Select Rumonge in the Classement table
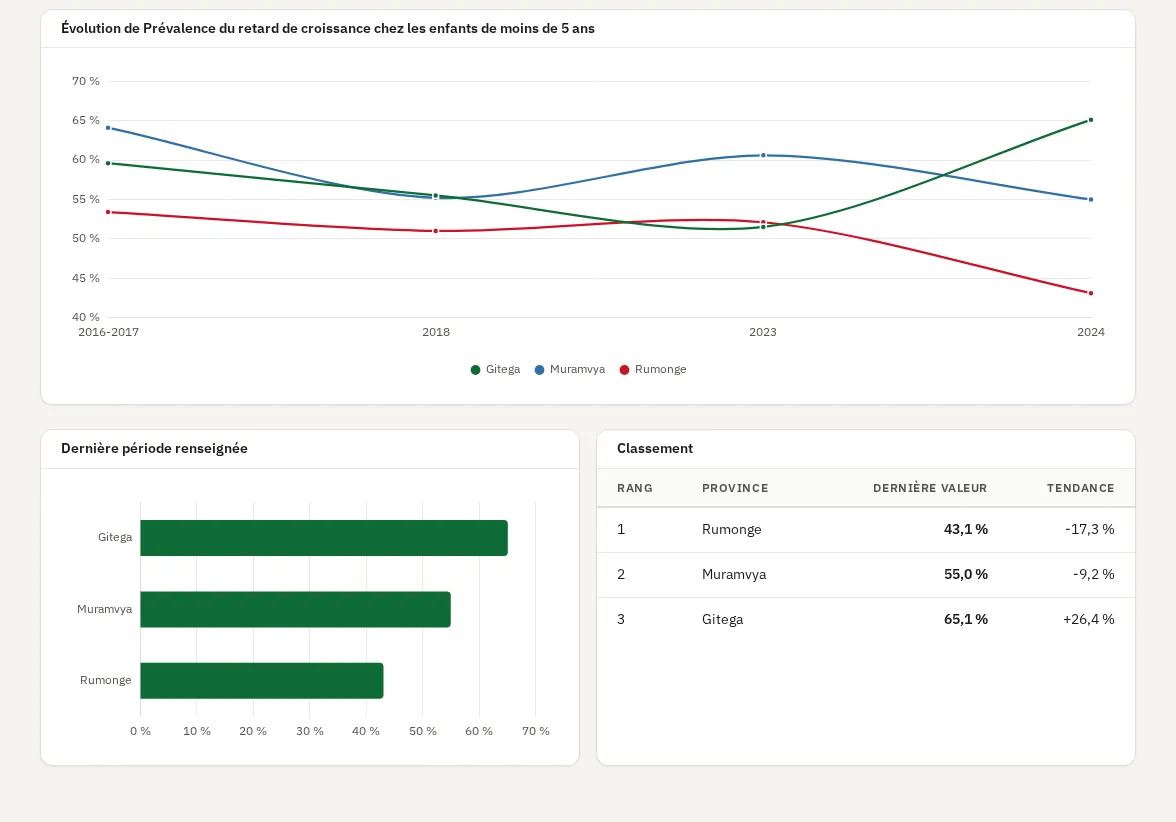Viewport: 1176px width, 822px height. (x=731, y=530)
